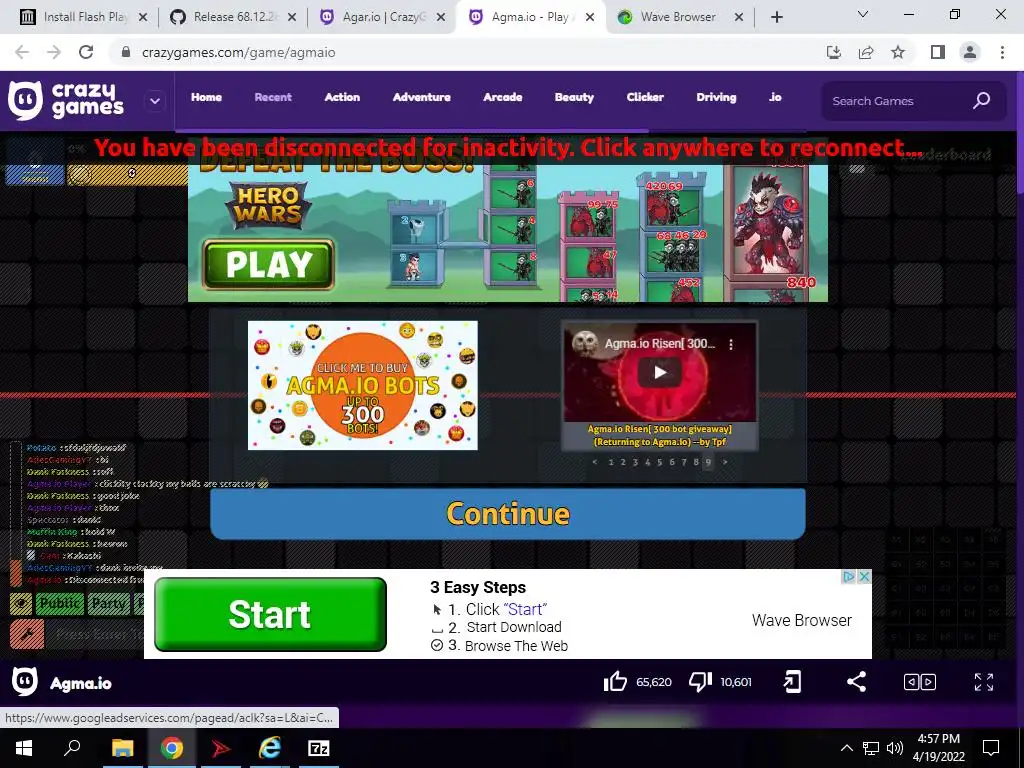Go to video page 3
This screenshot has height=768, width=1024.
tap(635, 462)
